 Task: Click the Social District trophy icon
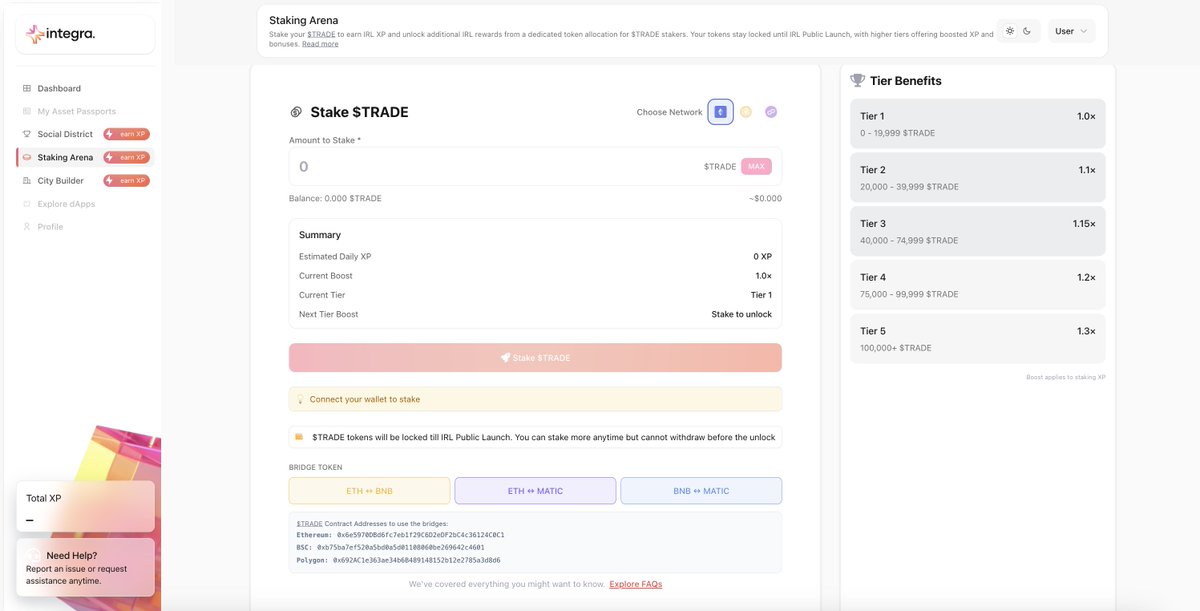click(27, 134)
